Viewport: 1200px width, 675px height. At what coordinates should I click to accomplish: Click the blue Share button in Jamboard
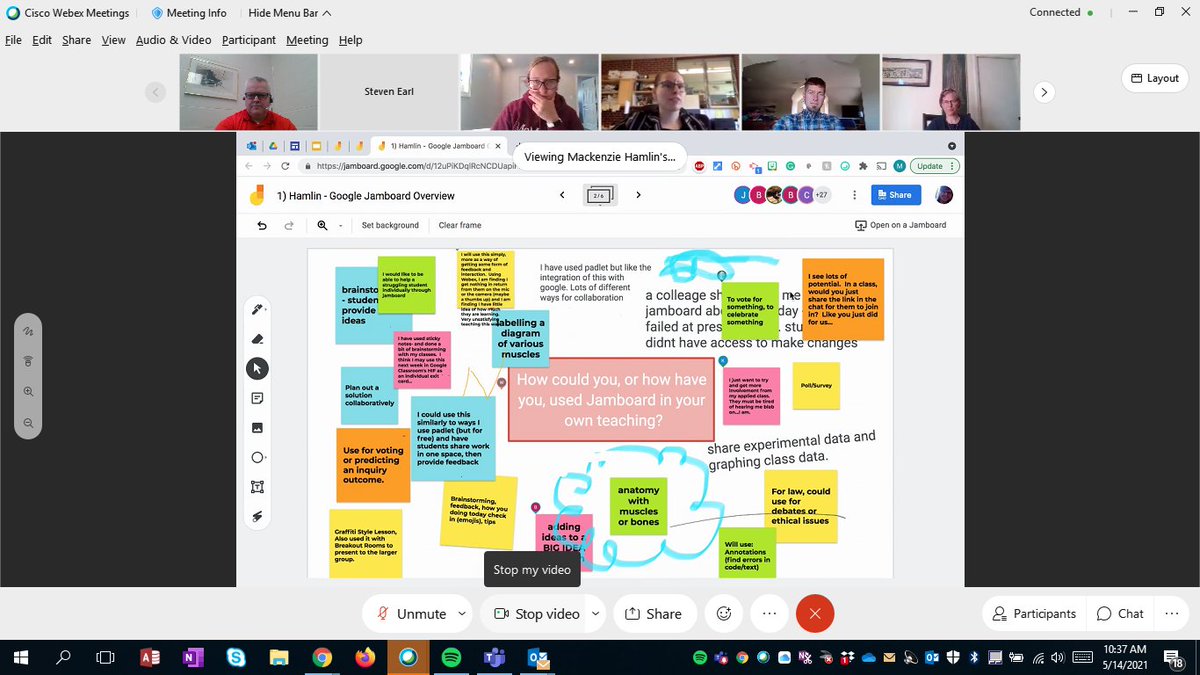[x=896, y=195]
